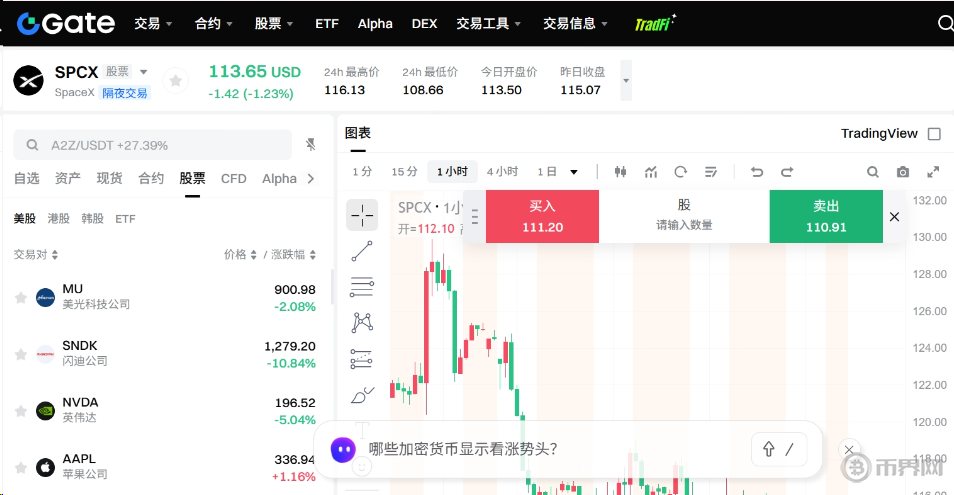The height and width of the screenshot is (495, 954).
Task: Select the brush drawing tool
Action: [362, 395]
